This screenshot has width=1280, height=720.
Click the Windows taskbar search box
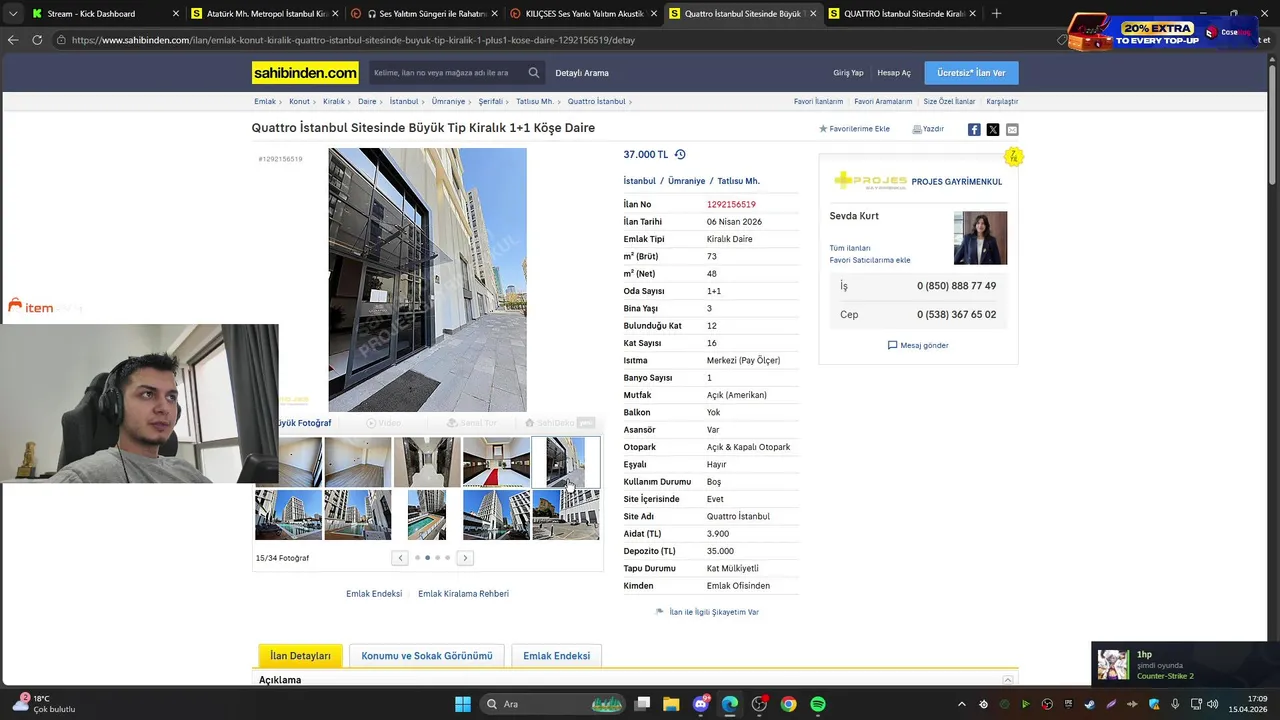[x=554, y=704]
